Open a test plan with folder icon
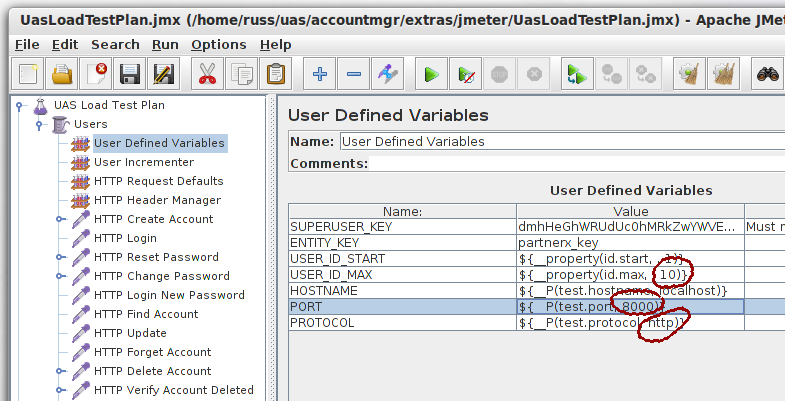Viewport: 785px width, 401px height. click(x=62, y=74)
